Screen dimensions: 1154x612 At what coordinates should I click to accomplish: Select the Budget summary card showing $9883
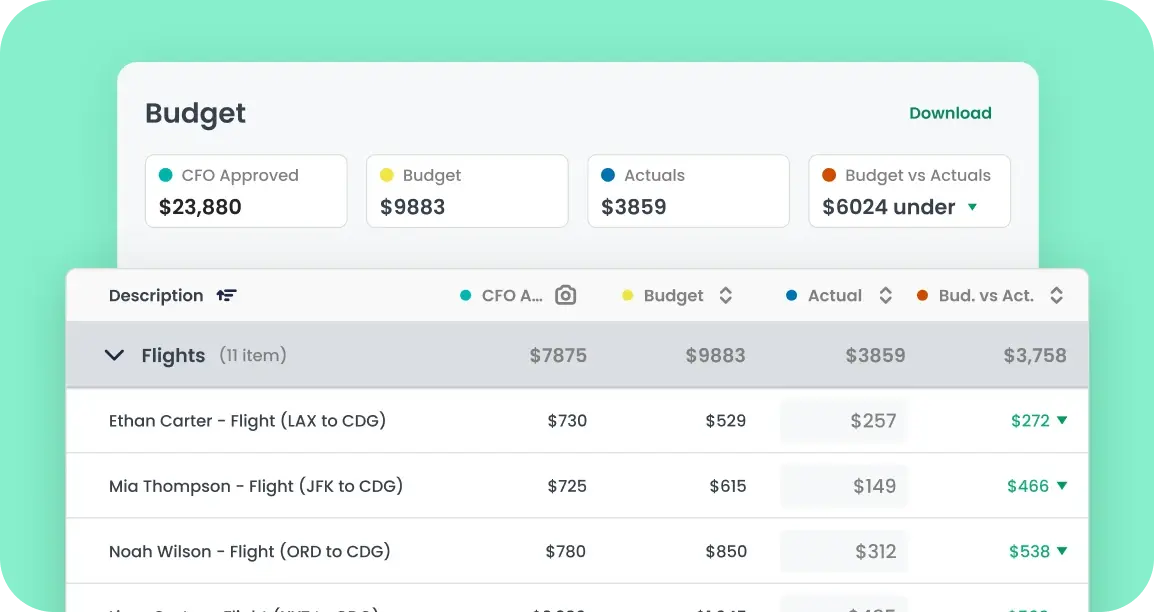pyautogui.click(x=467, y=191)
